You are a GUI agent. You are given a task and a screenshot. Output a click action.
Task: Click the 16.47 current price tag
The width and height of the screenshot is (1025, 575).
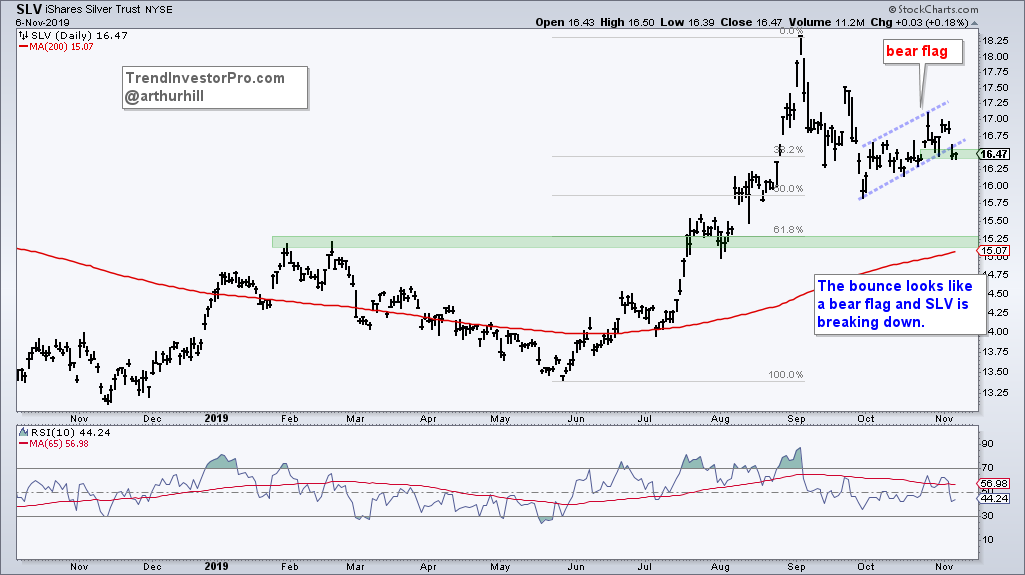(994, 154)
